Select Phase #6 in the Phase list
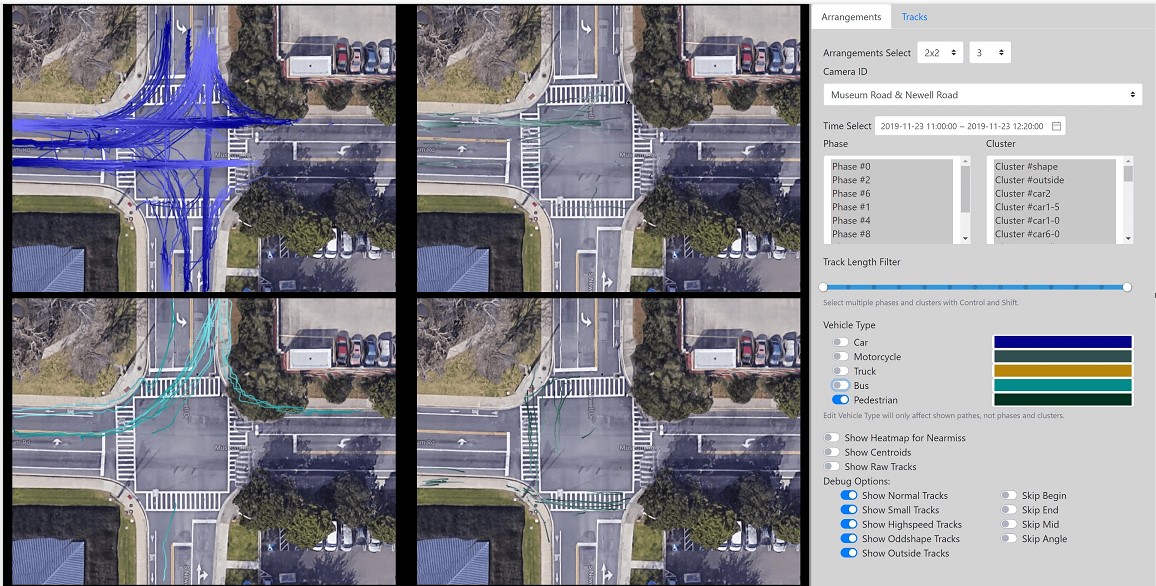This screenshot has height=586, width=1156. [x=852, y=194]
